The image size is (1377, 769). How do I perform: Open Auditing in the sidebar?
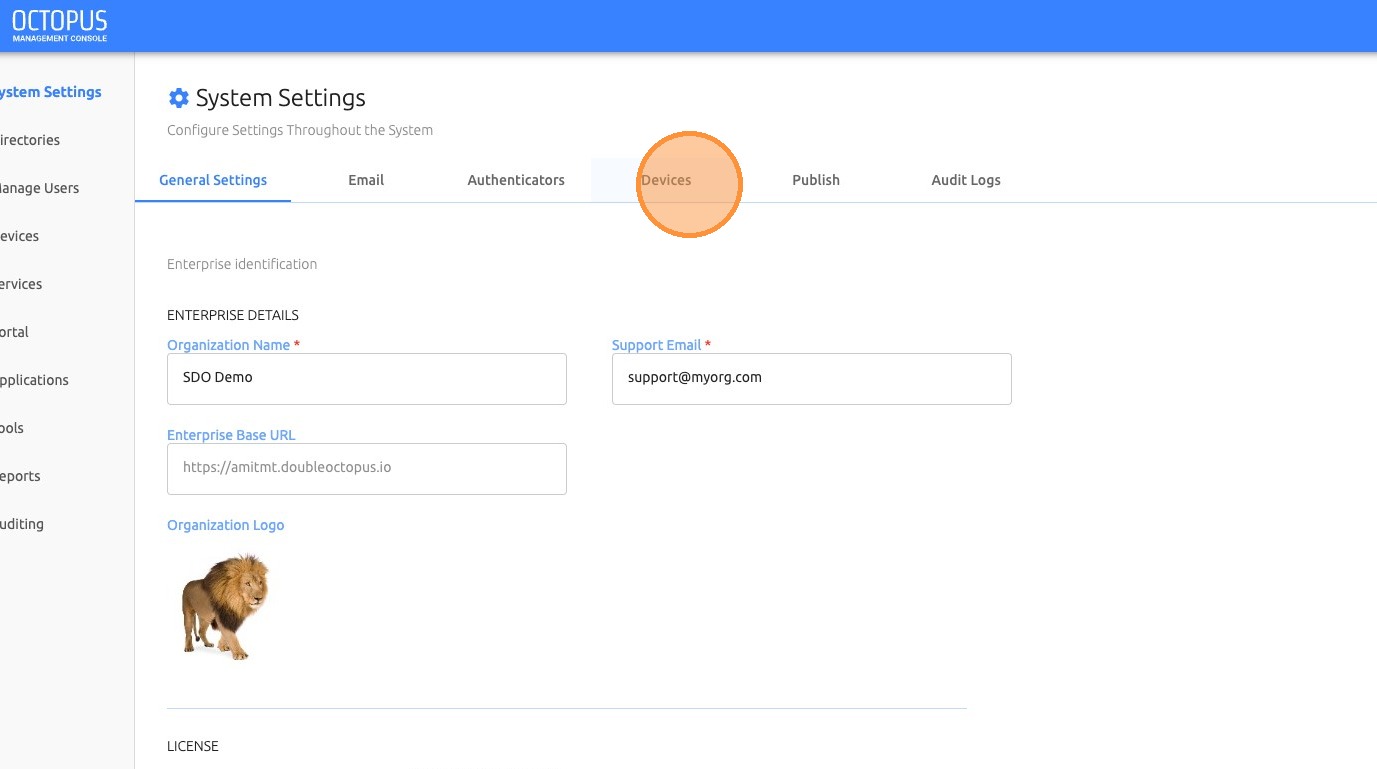click(22, 524)
